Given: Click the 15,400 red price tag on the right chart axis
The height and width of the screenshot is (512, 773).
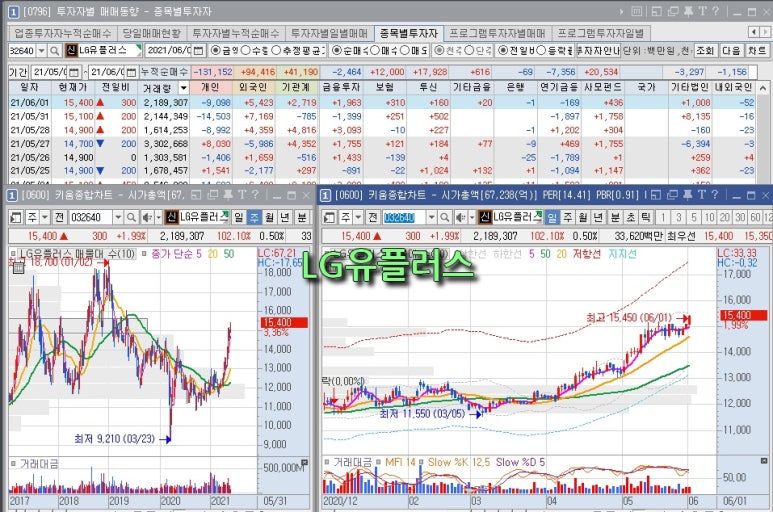Looking at the screenshot, I should [x=743, y=315].
